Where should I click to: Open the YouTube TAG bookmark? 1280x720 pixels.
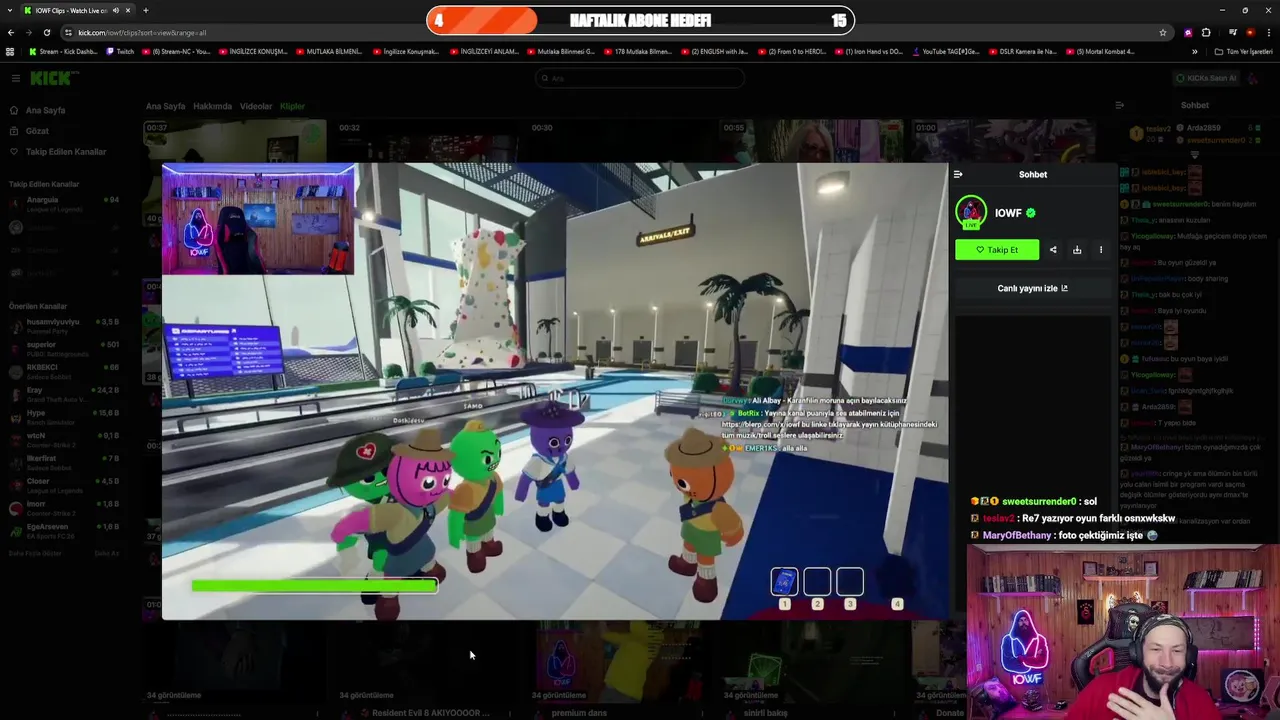point(946,52)
